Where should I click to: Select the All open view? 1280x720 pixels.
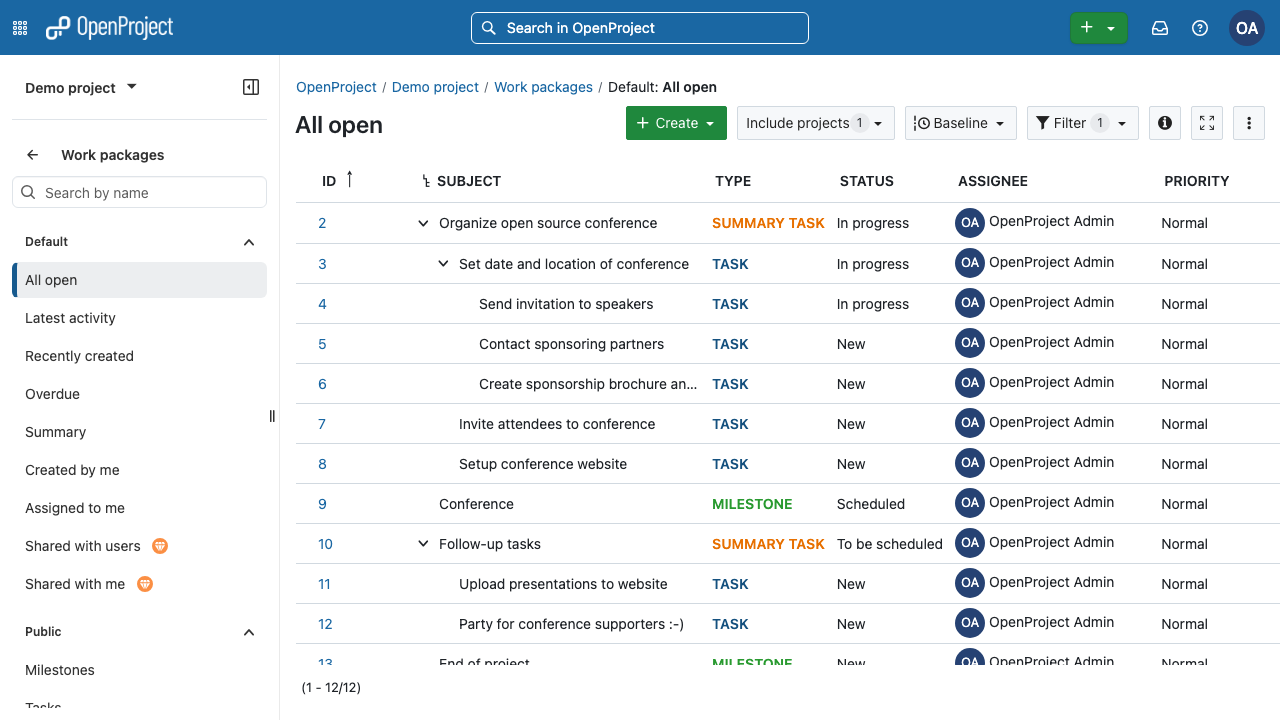tap(140, 280)
